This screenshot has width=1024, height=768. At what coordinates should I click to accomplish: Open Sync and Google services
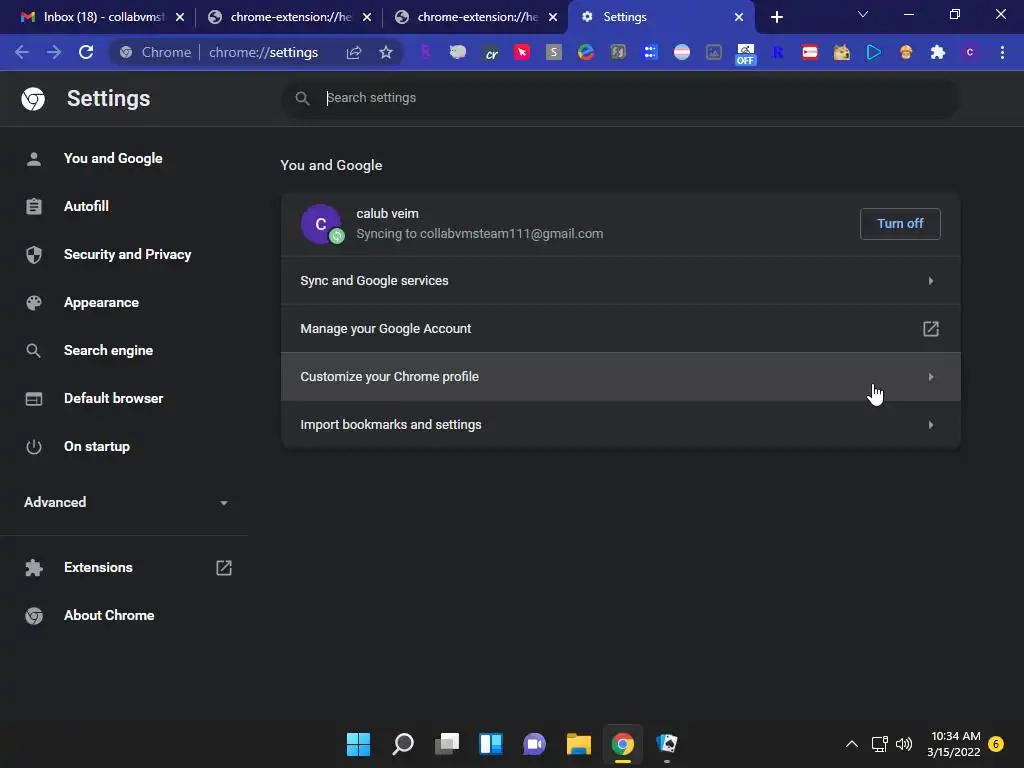tap(620, 281)
